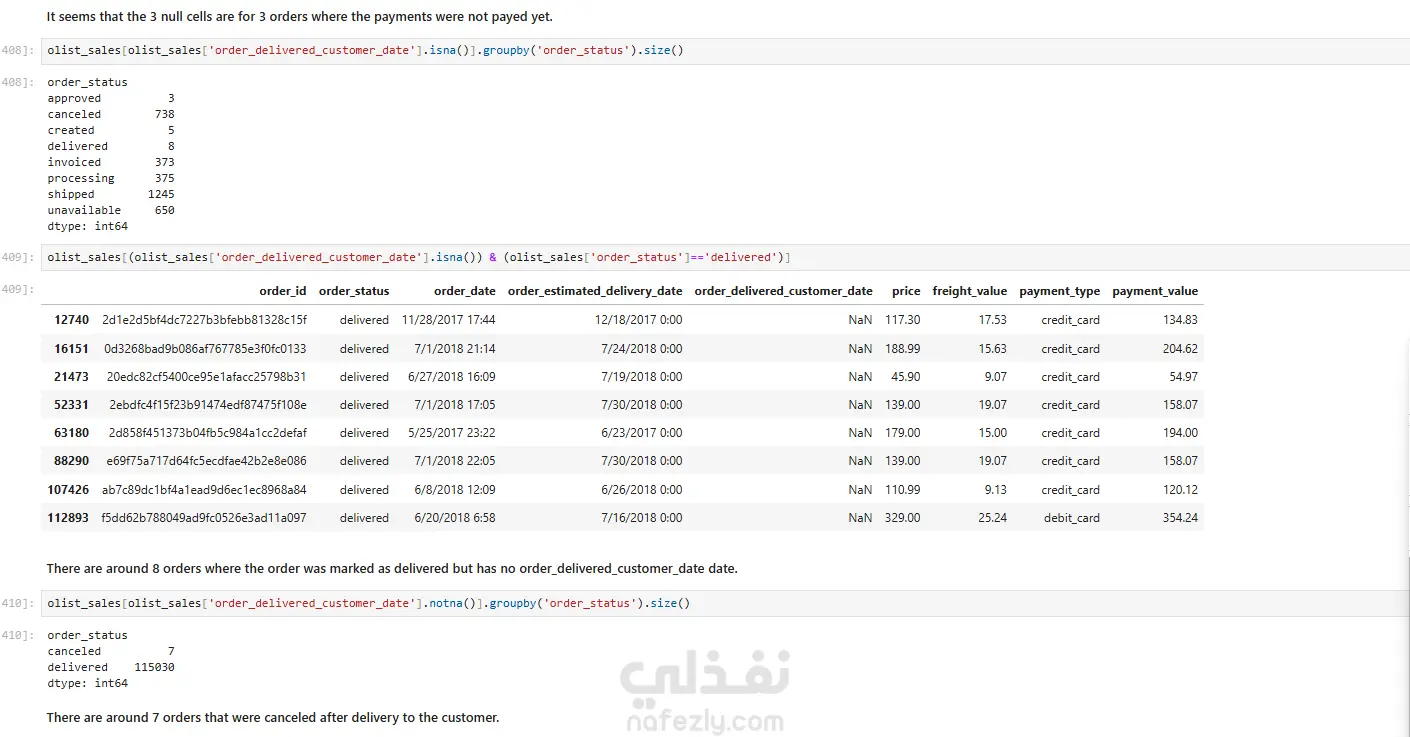Click order ID 2d1e2d5bf4dc7227b3bfebb81328c15f
This screenshot has width=1410, height=737.
204,320
